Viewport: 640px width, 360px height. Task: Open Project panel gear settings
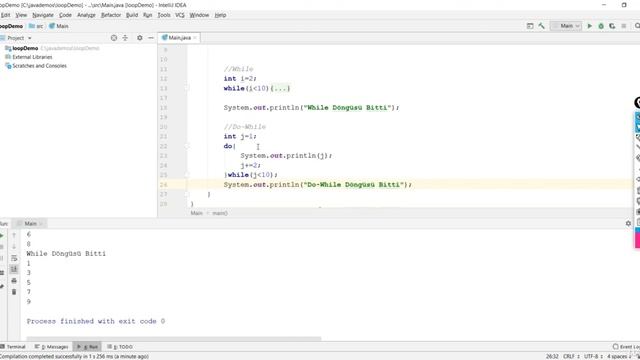(x=140, y=38)
